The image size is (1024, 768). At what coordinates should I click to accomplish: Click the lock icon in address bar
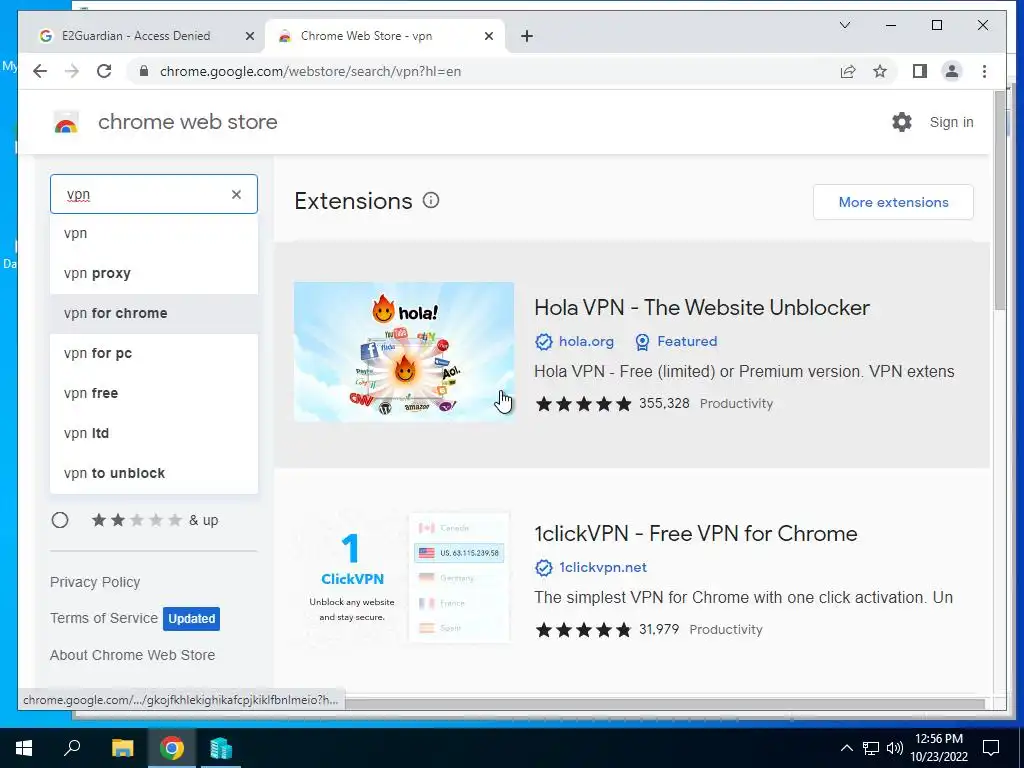tap(145, 71)
